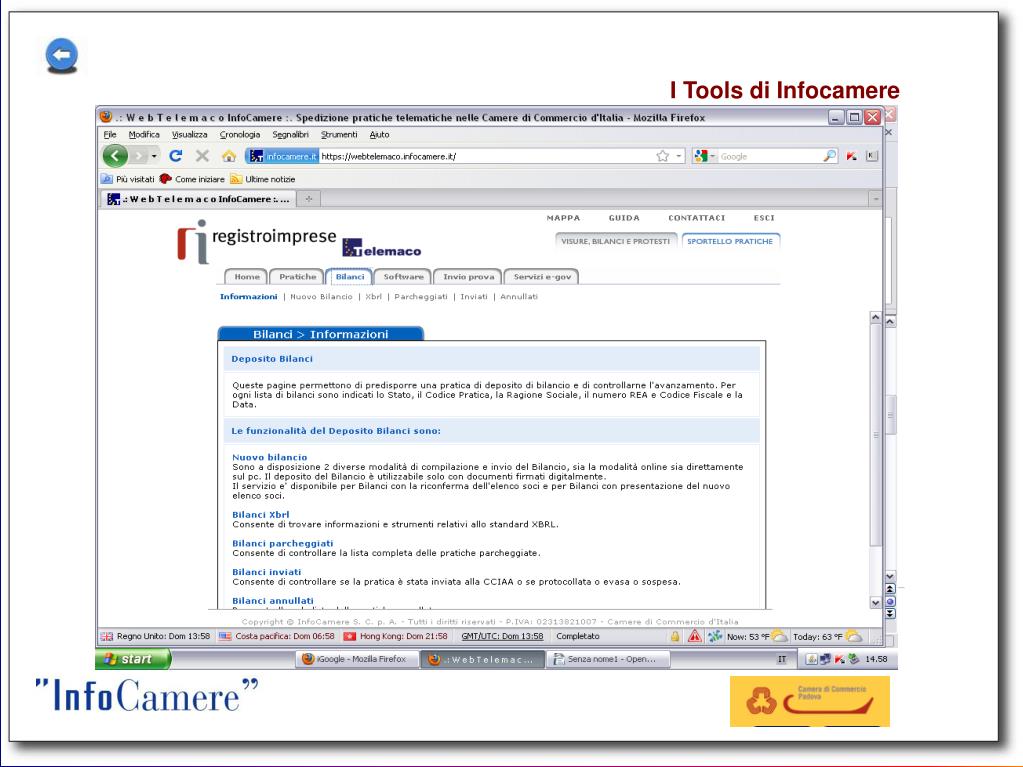
Task: Switch to the Bilanci tab
Action: (350, 277)
